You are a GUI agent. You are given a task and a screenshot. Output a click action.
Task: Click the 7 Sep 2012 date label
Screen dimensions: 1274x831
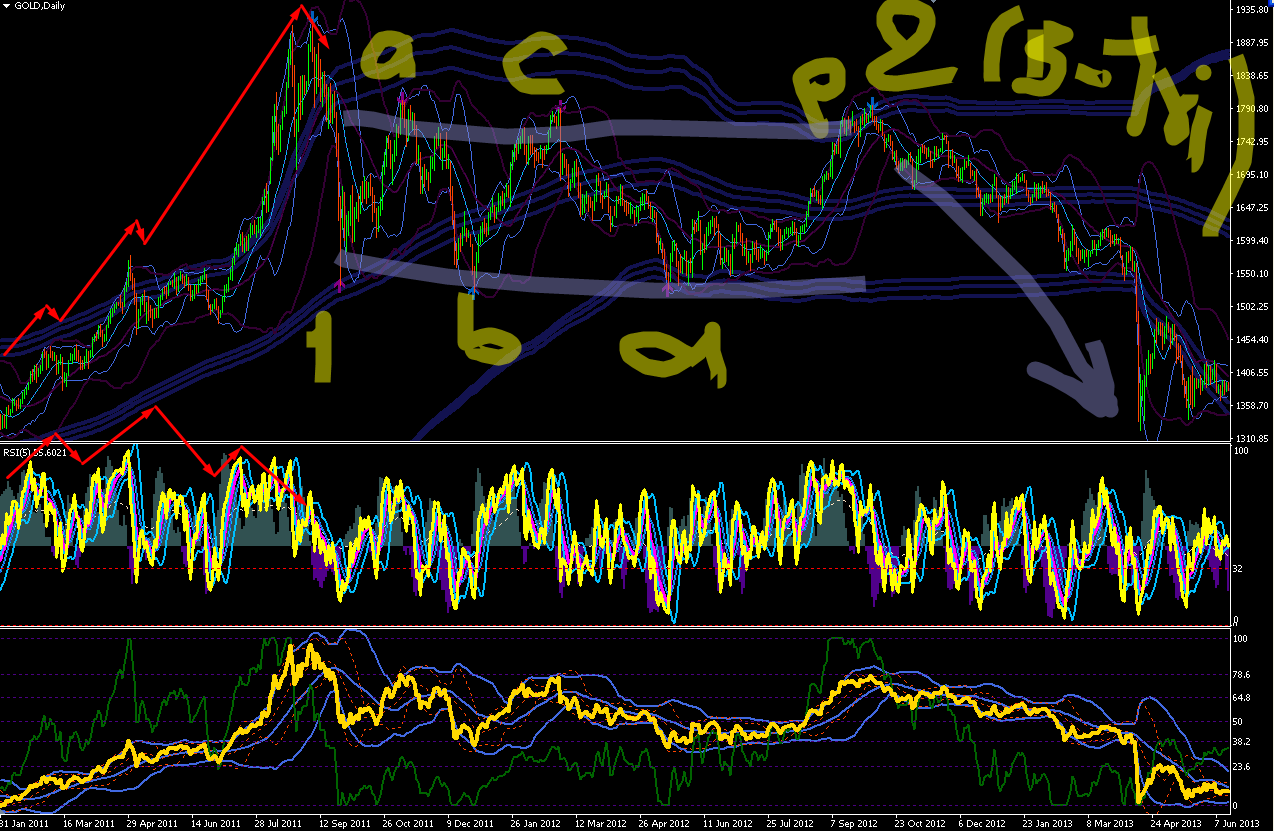pos(854,823)
